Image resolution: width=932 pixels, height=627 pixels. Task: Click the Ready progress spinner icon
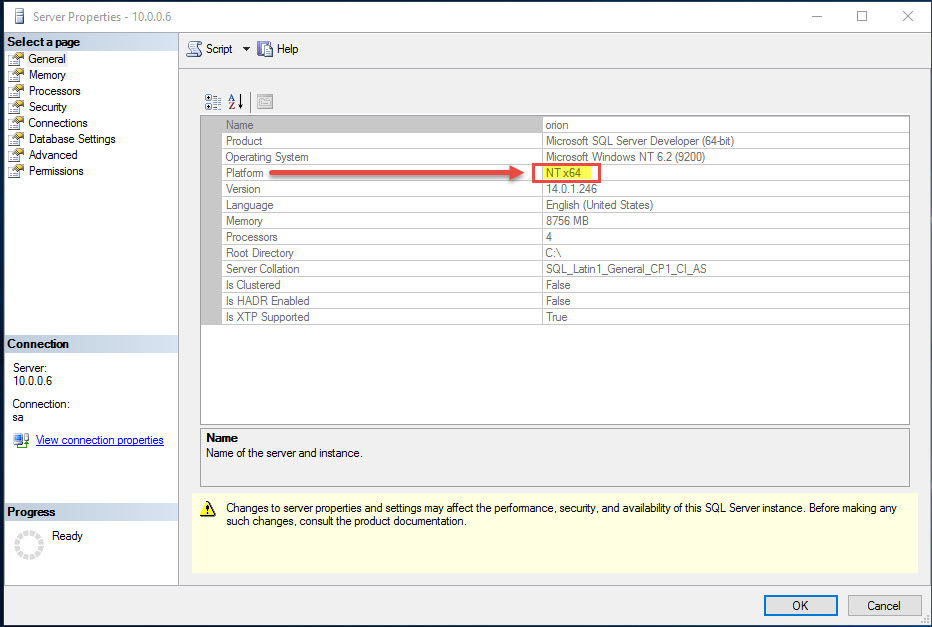click(29, 545)
